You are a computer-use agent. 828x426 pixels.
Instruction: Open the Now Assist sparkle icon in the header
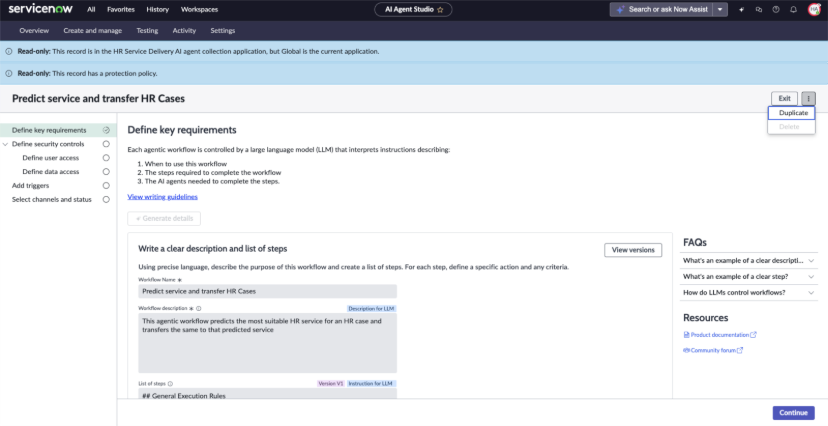741,10
